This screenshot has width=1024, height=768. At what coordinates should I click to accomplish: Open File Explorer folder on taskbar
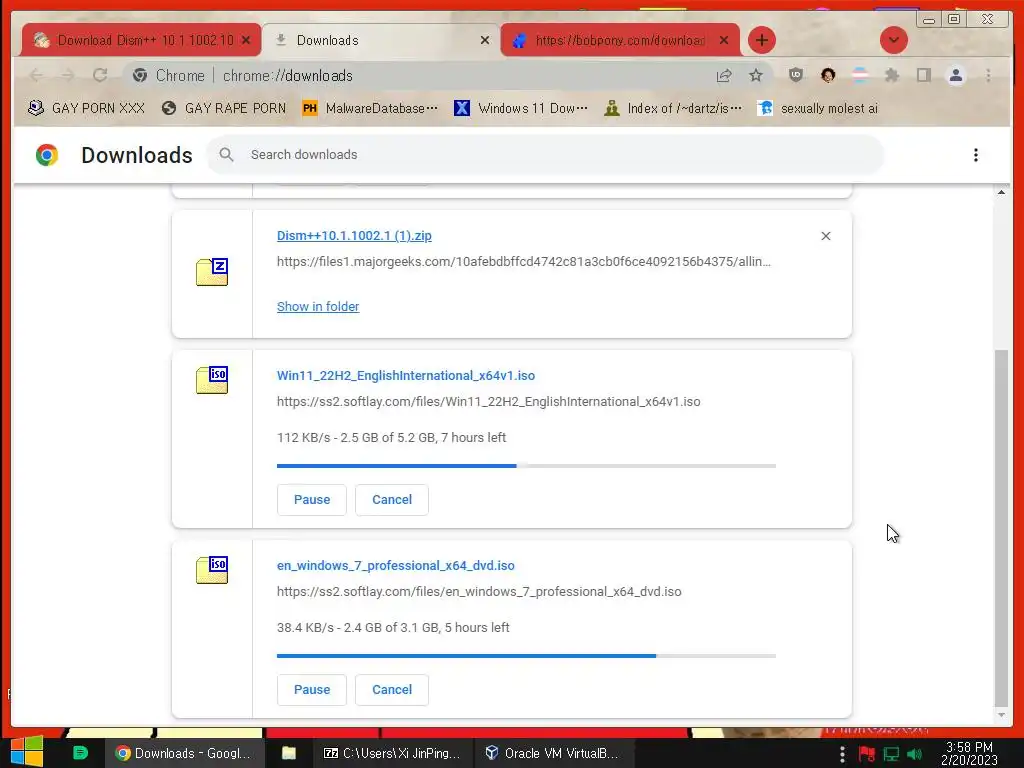pos(289,753)
